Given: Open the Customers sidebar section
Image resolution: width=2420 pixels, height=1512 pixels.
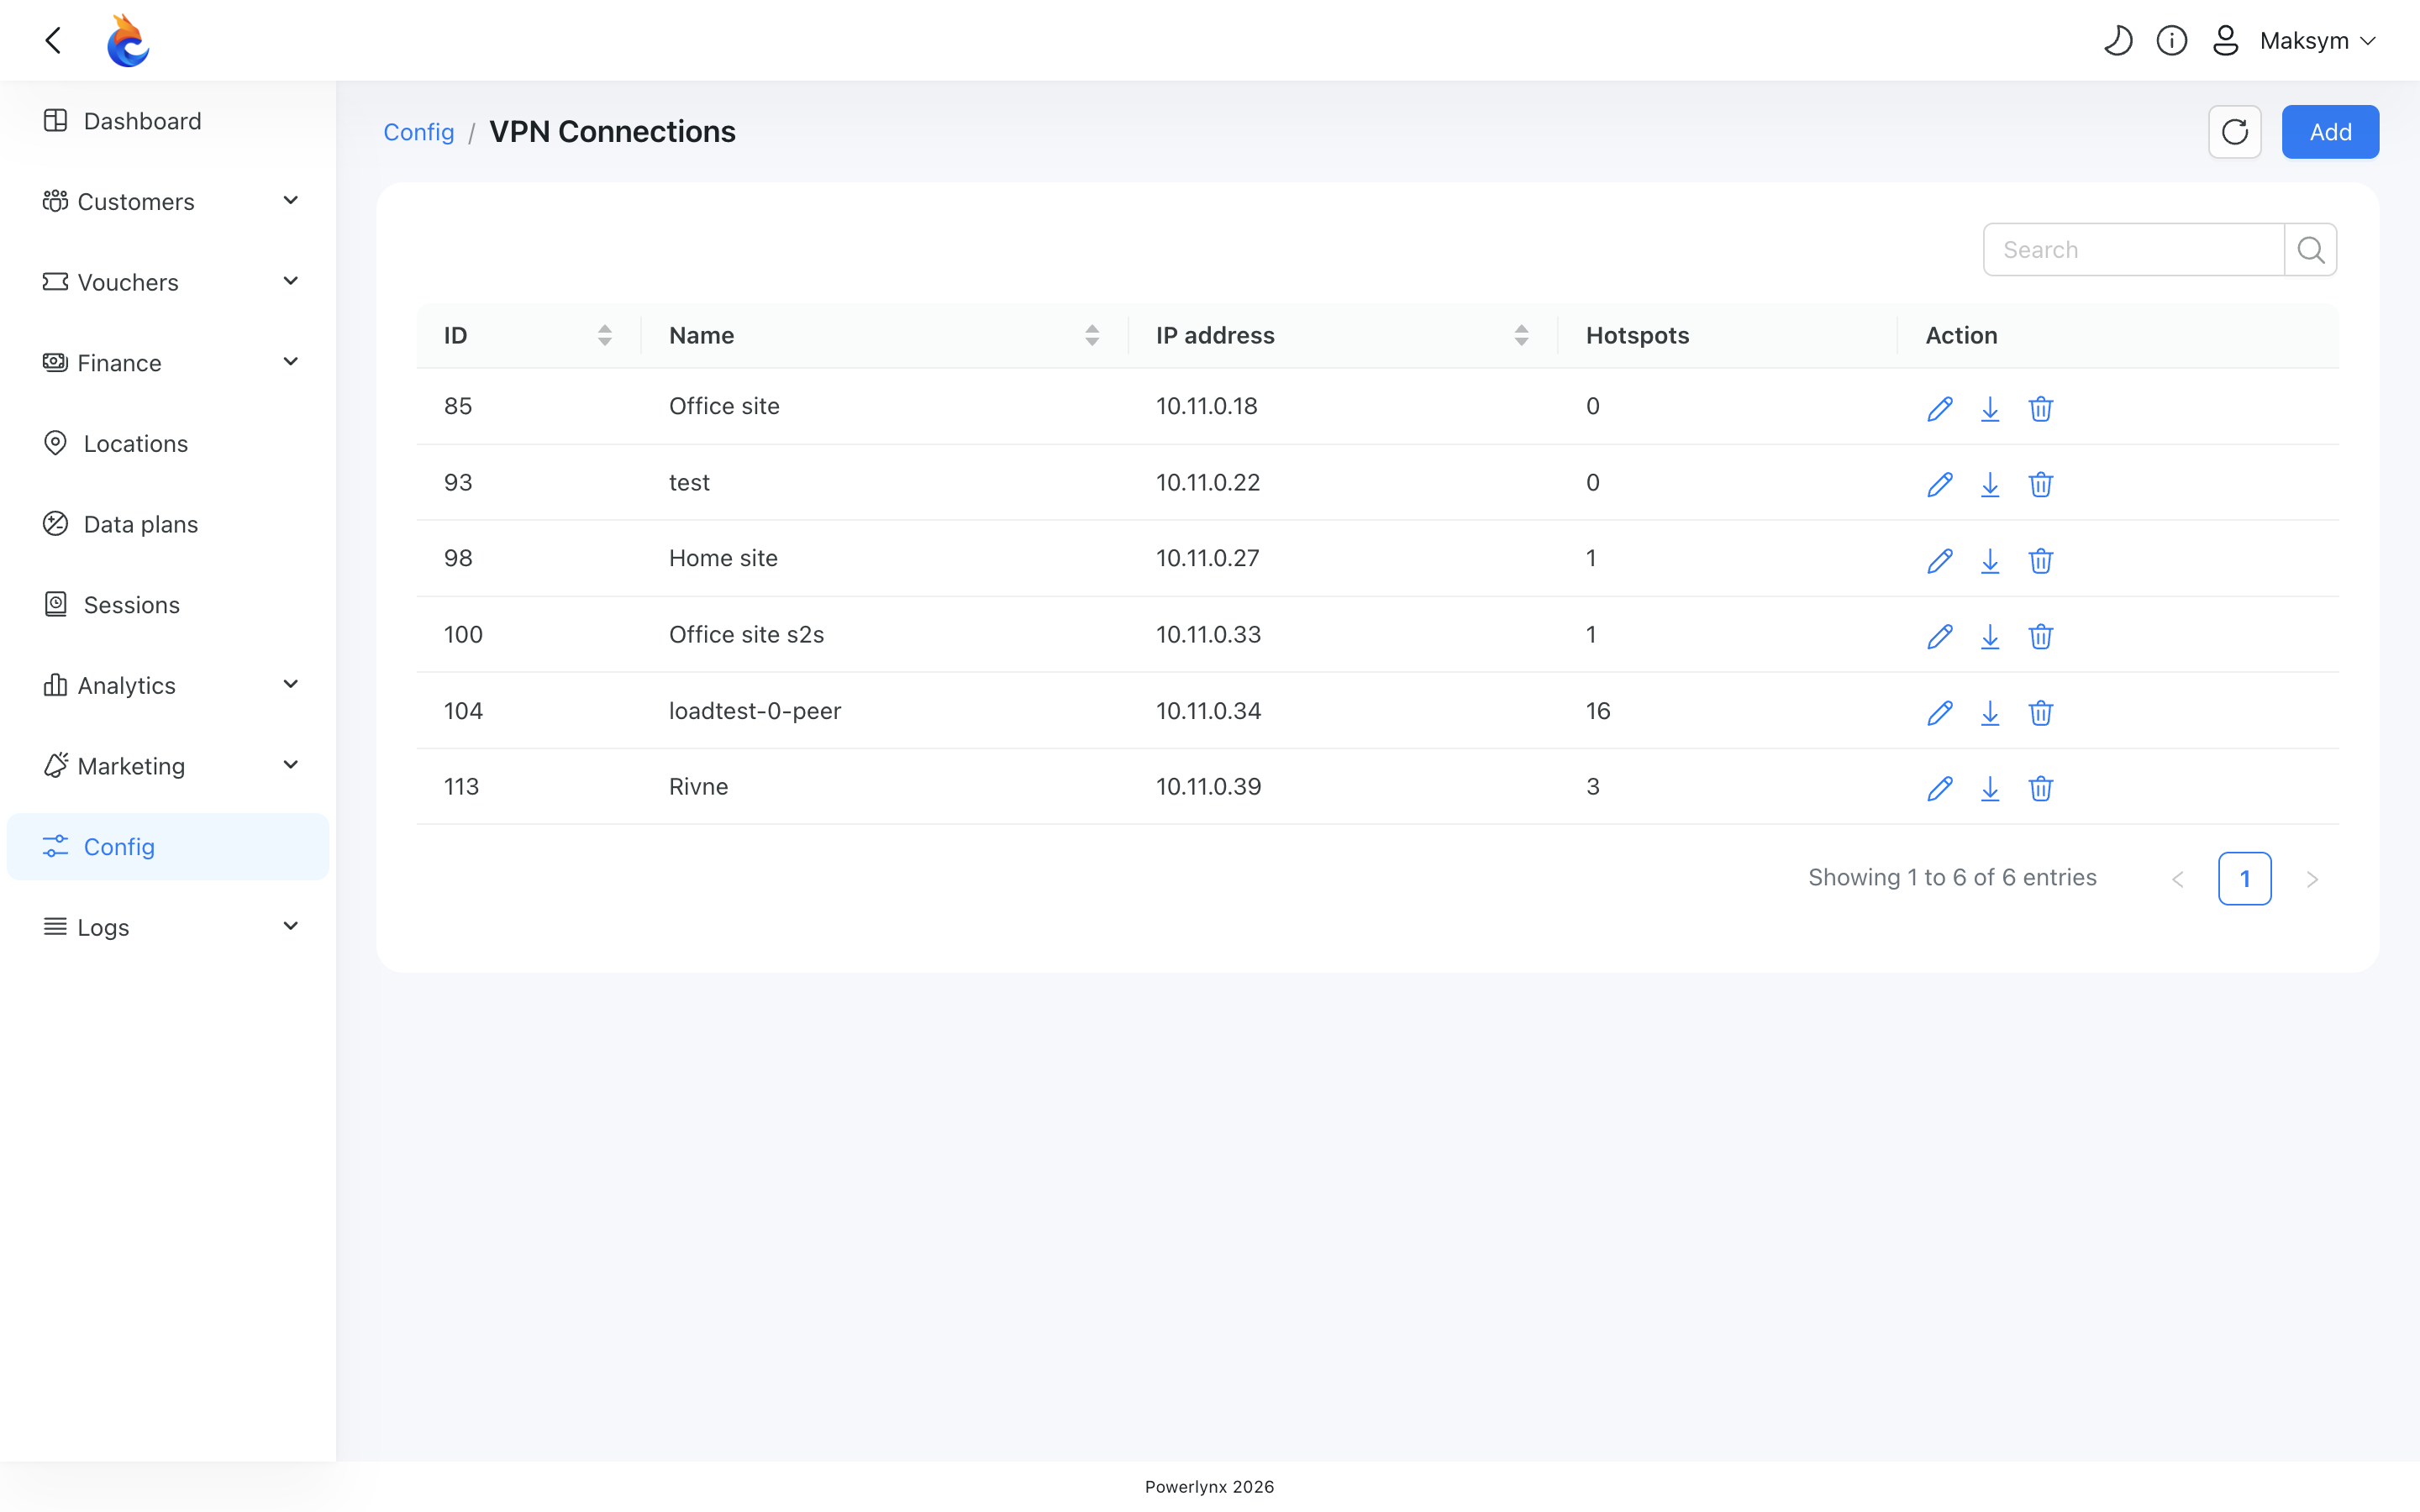Looking at the screenshot, I should [168, 202].
